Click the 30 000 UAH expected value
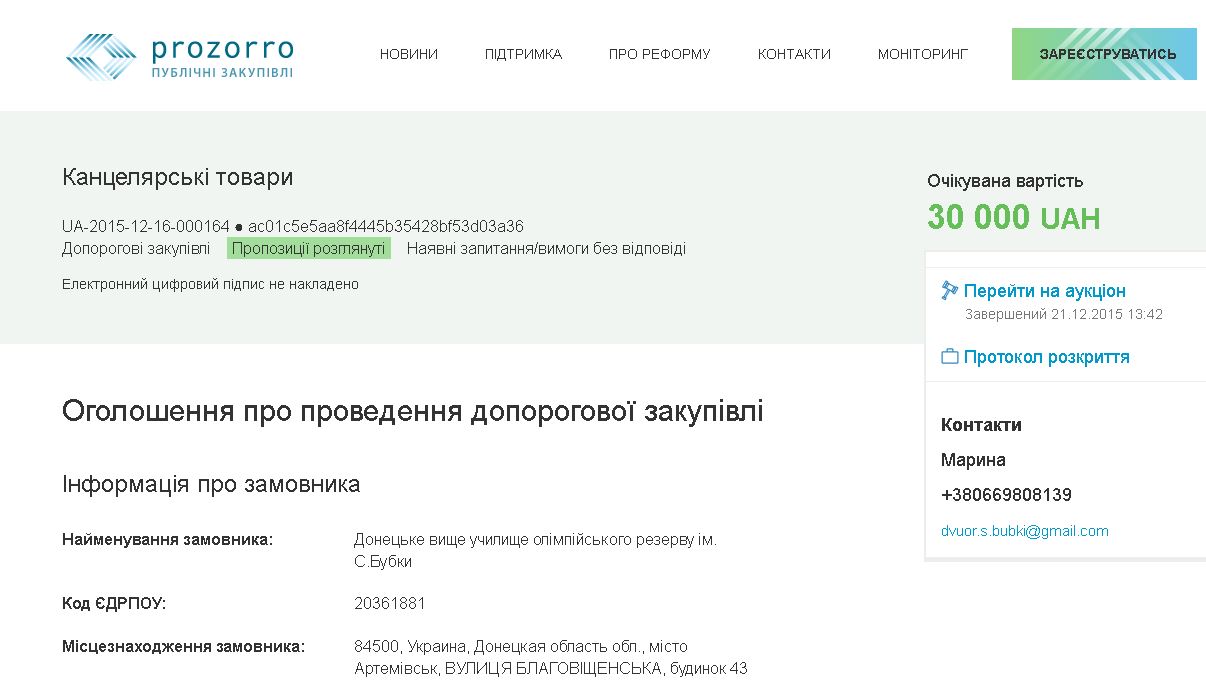The width and height of the screenshot is (1206, 699). [1013, 217]
